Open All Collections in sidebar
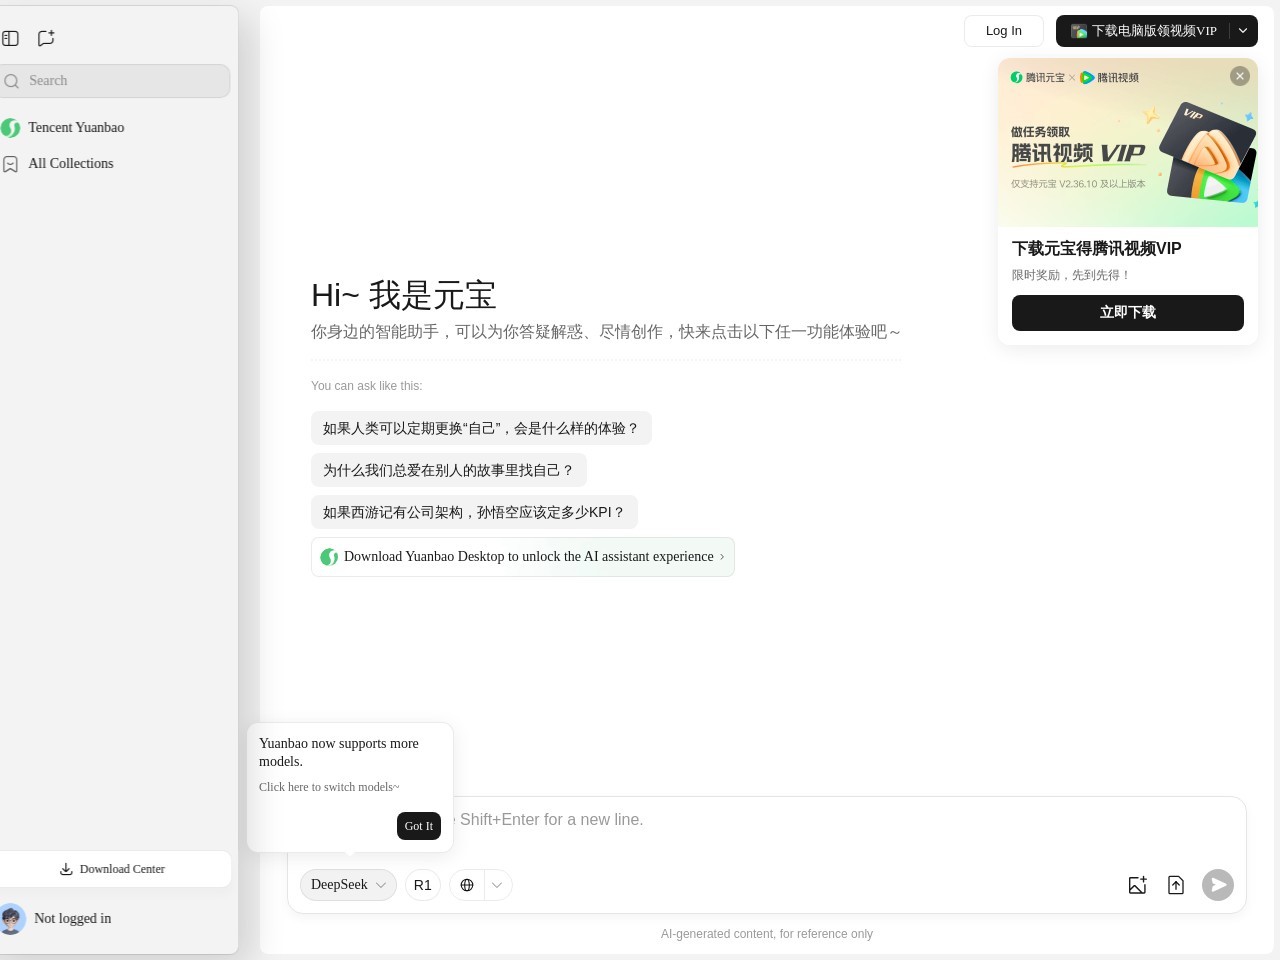Screen dimensions: 1280x960 pos(70,164)
